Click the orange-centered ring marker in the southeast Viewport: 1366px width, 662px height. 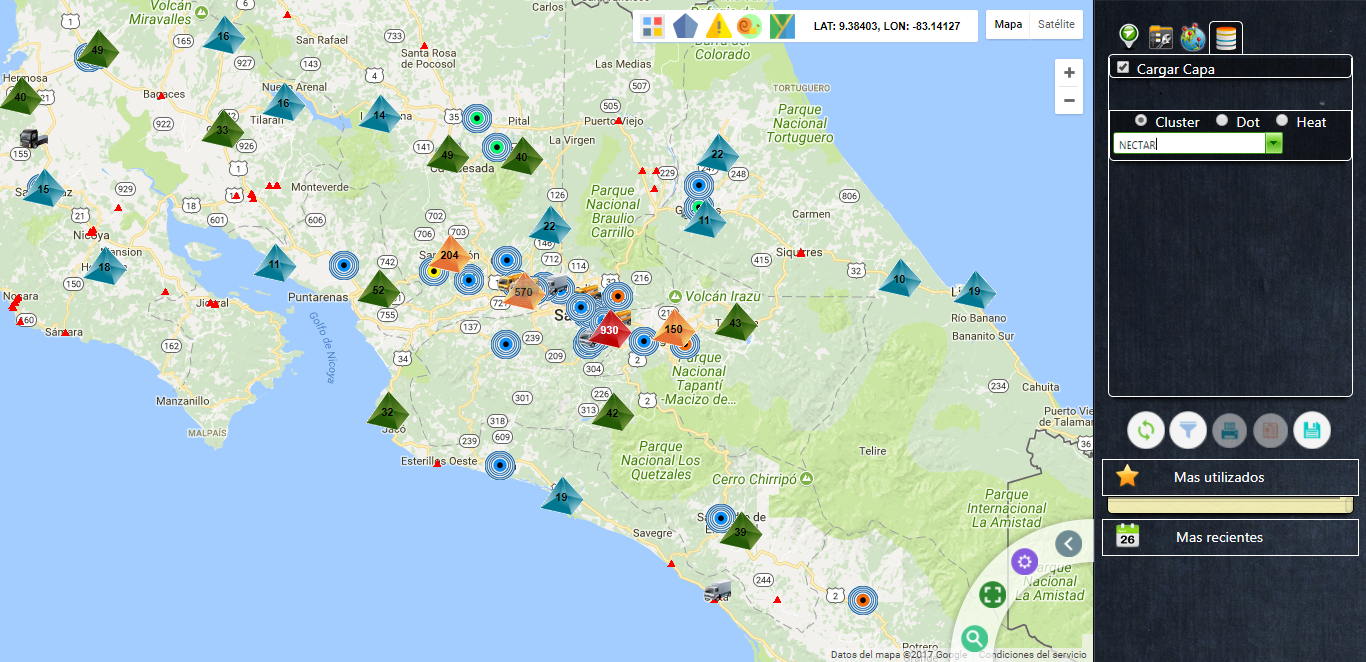(x=862, y=600)
